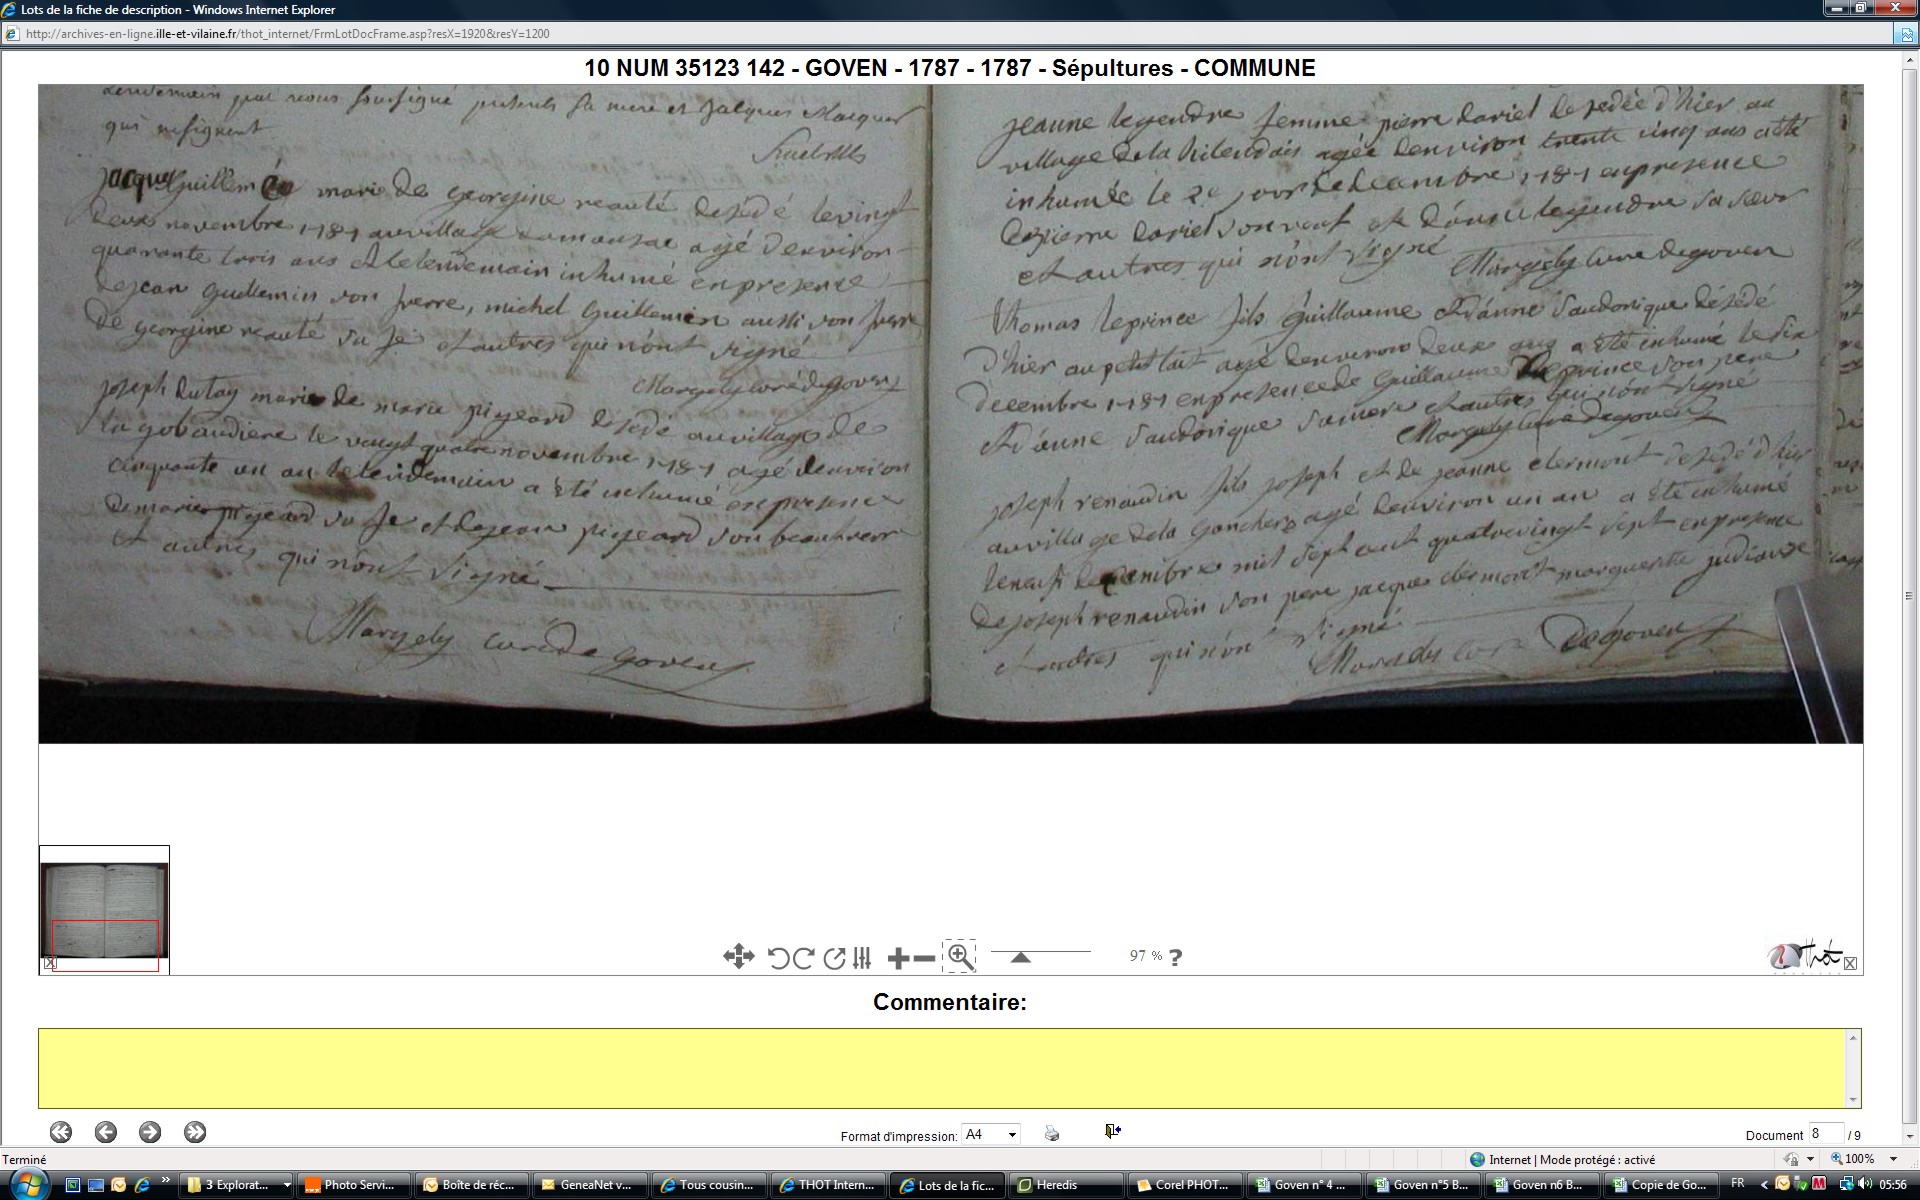Zoom out with the minus icon
1920x1200 pixels.
coord(925,959)
